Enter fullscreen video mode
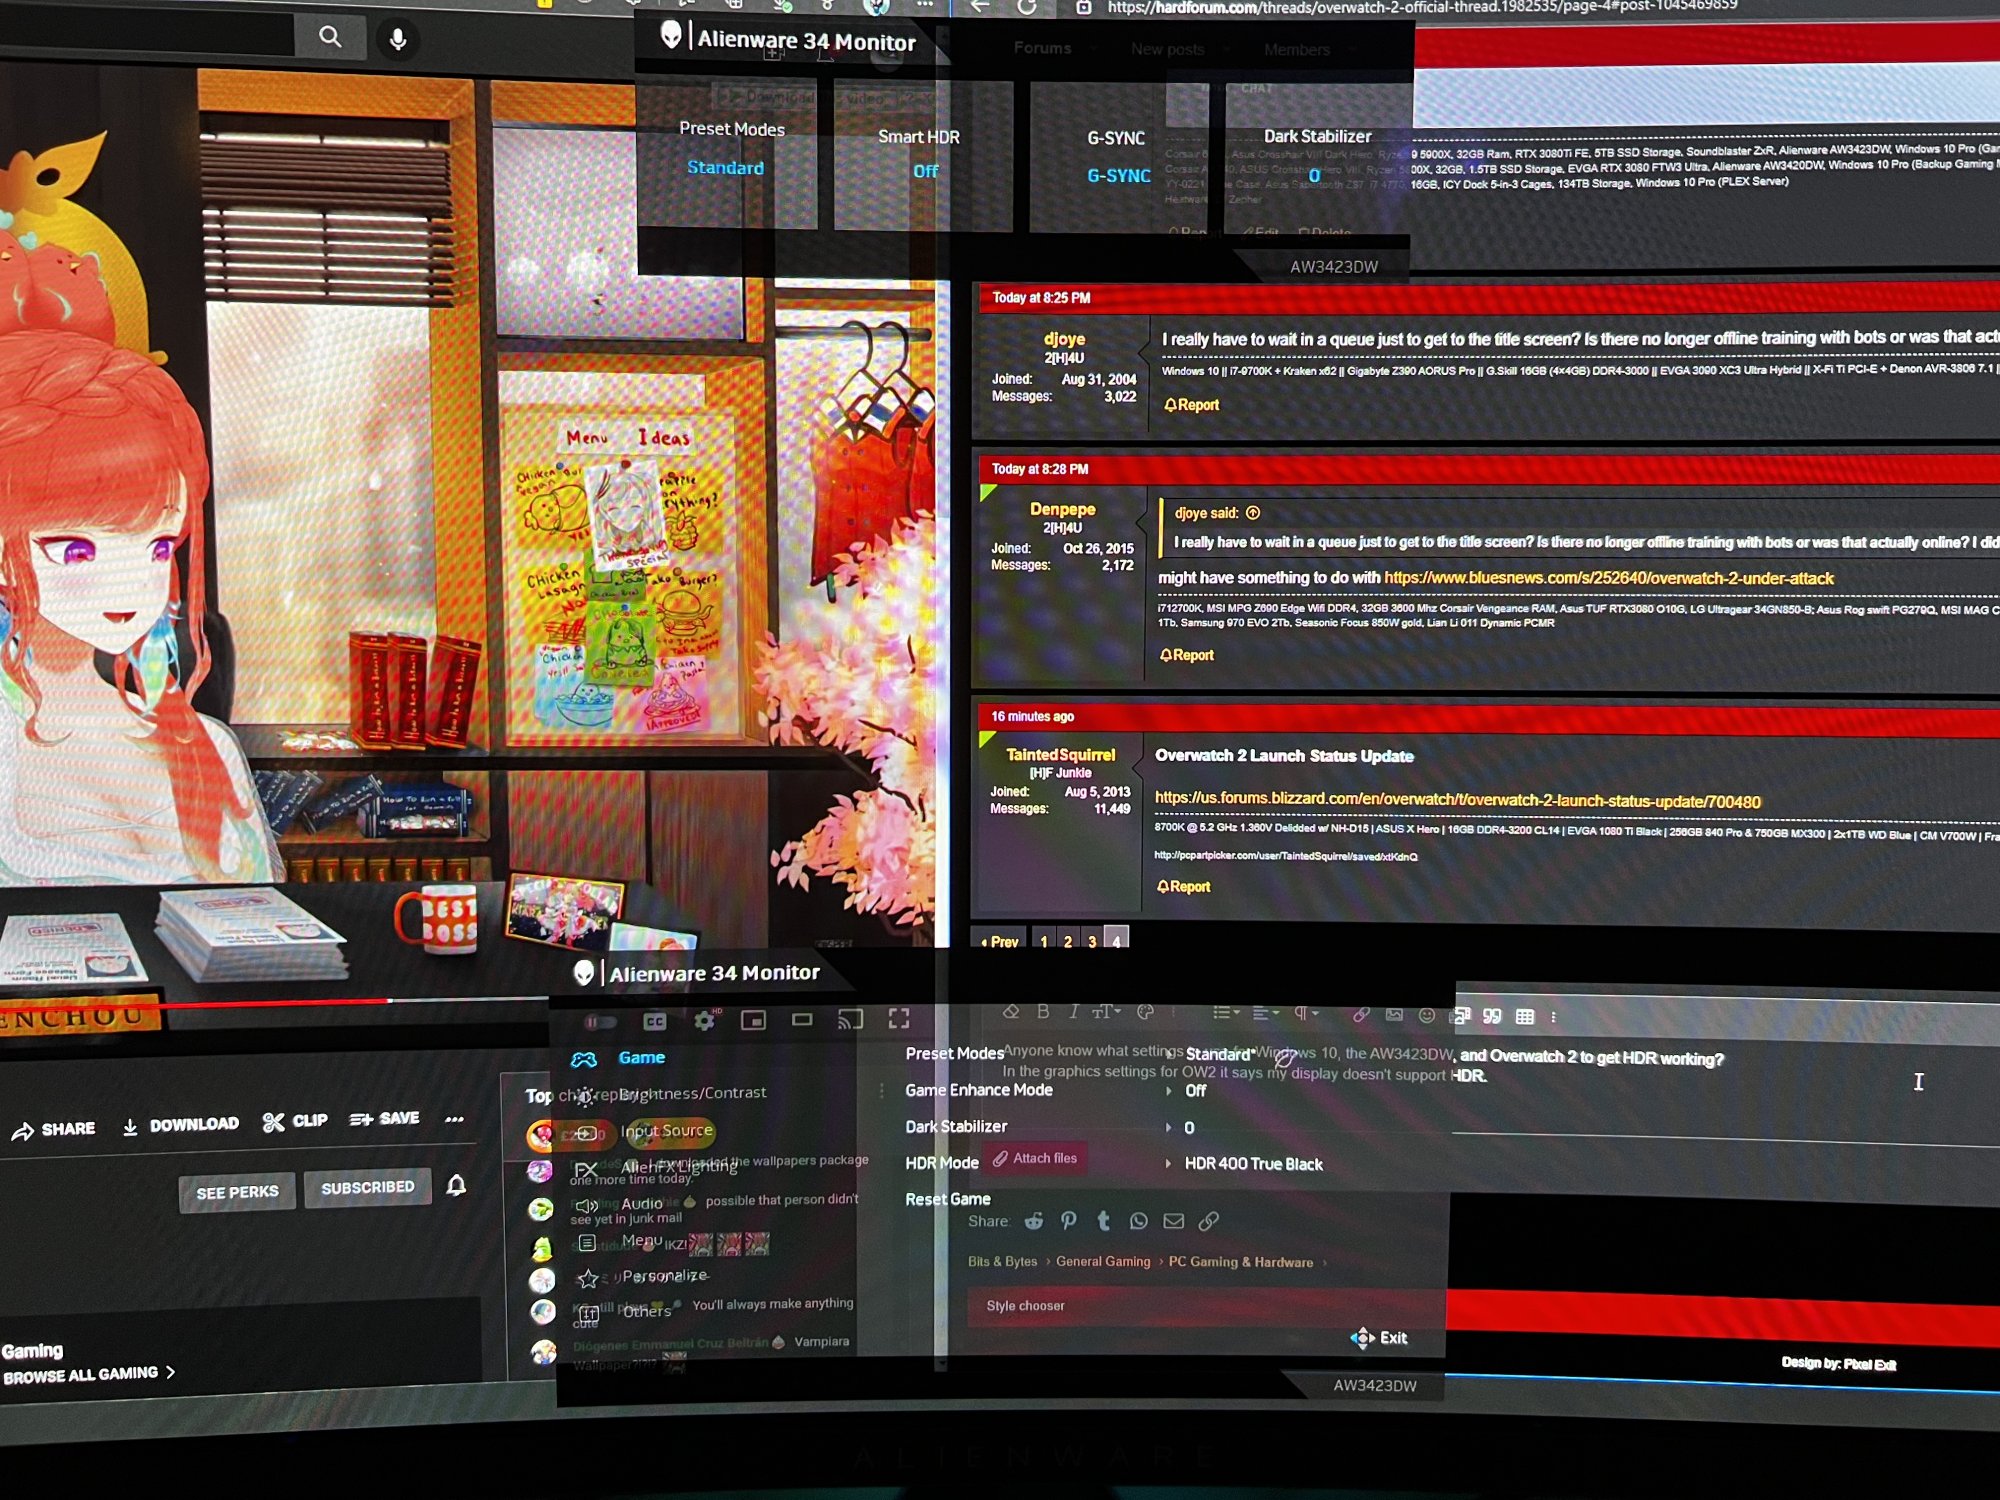The height and width of the screenshot is (1500, 2000). coord(899,1018)
